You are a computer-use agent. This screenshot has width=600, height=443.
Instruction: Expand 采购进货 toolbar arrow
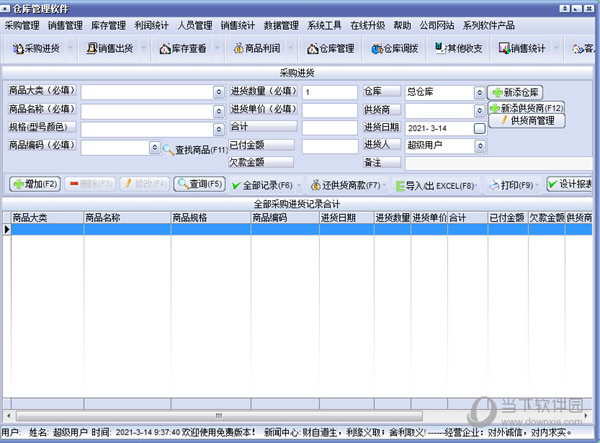click(70, 49)
